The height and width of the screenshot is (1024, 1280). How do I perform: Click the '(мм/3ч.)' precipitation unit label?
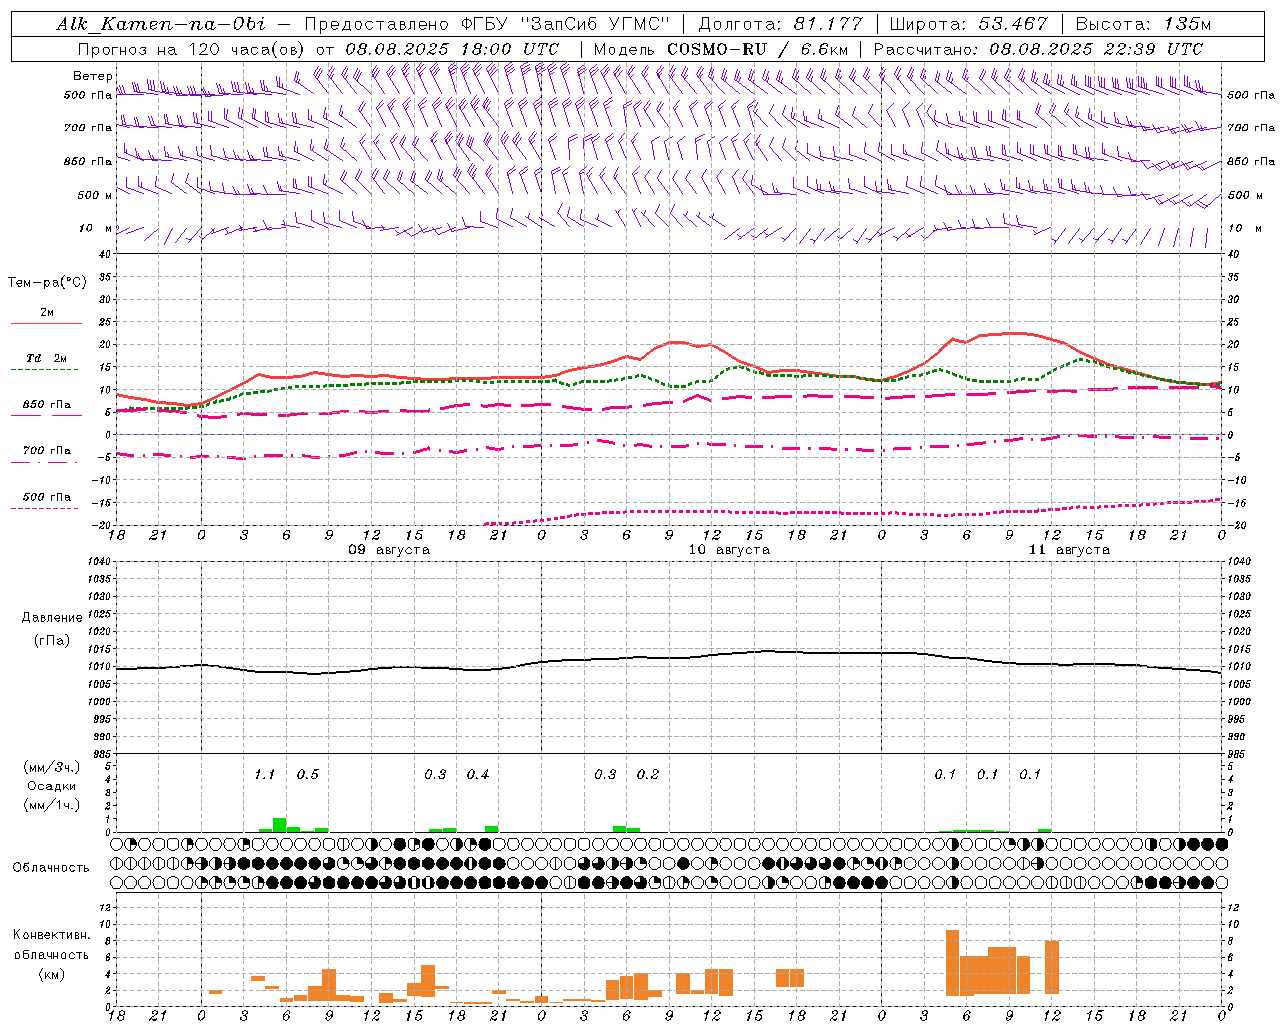click(x=51, y=767)
